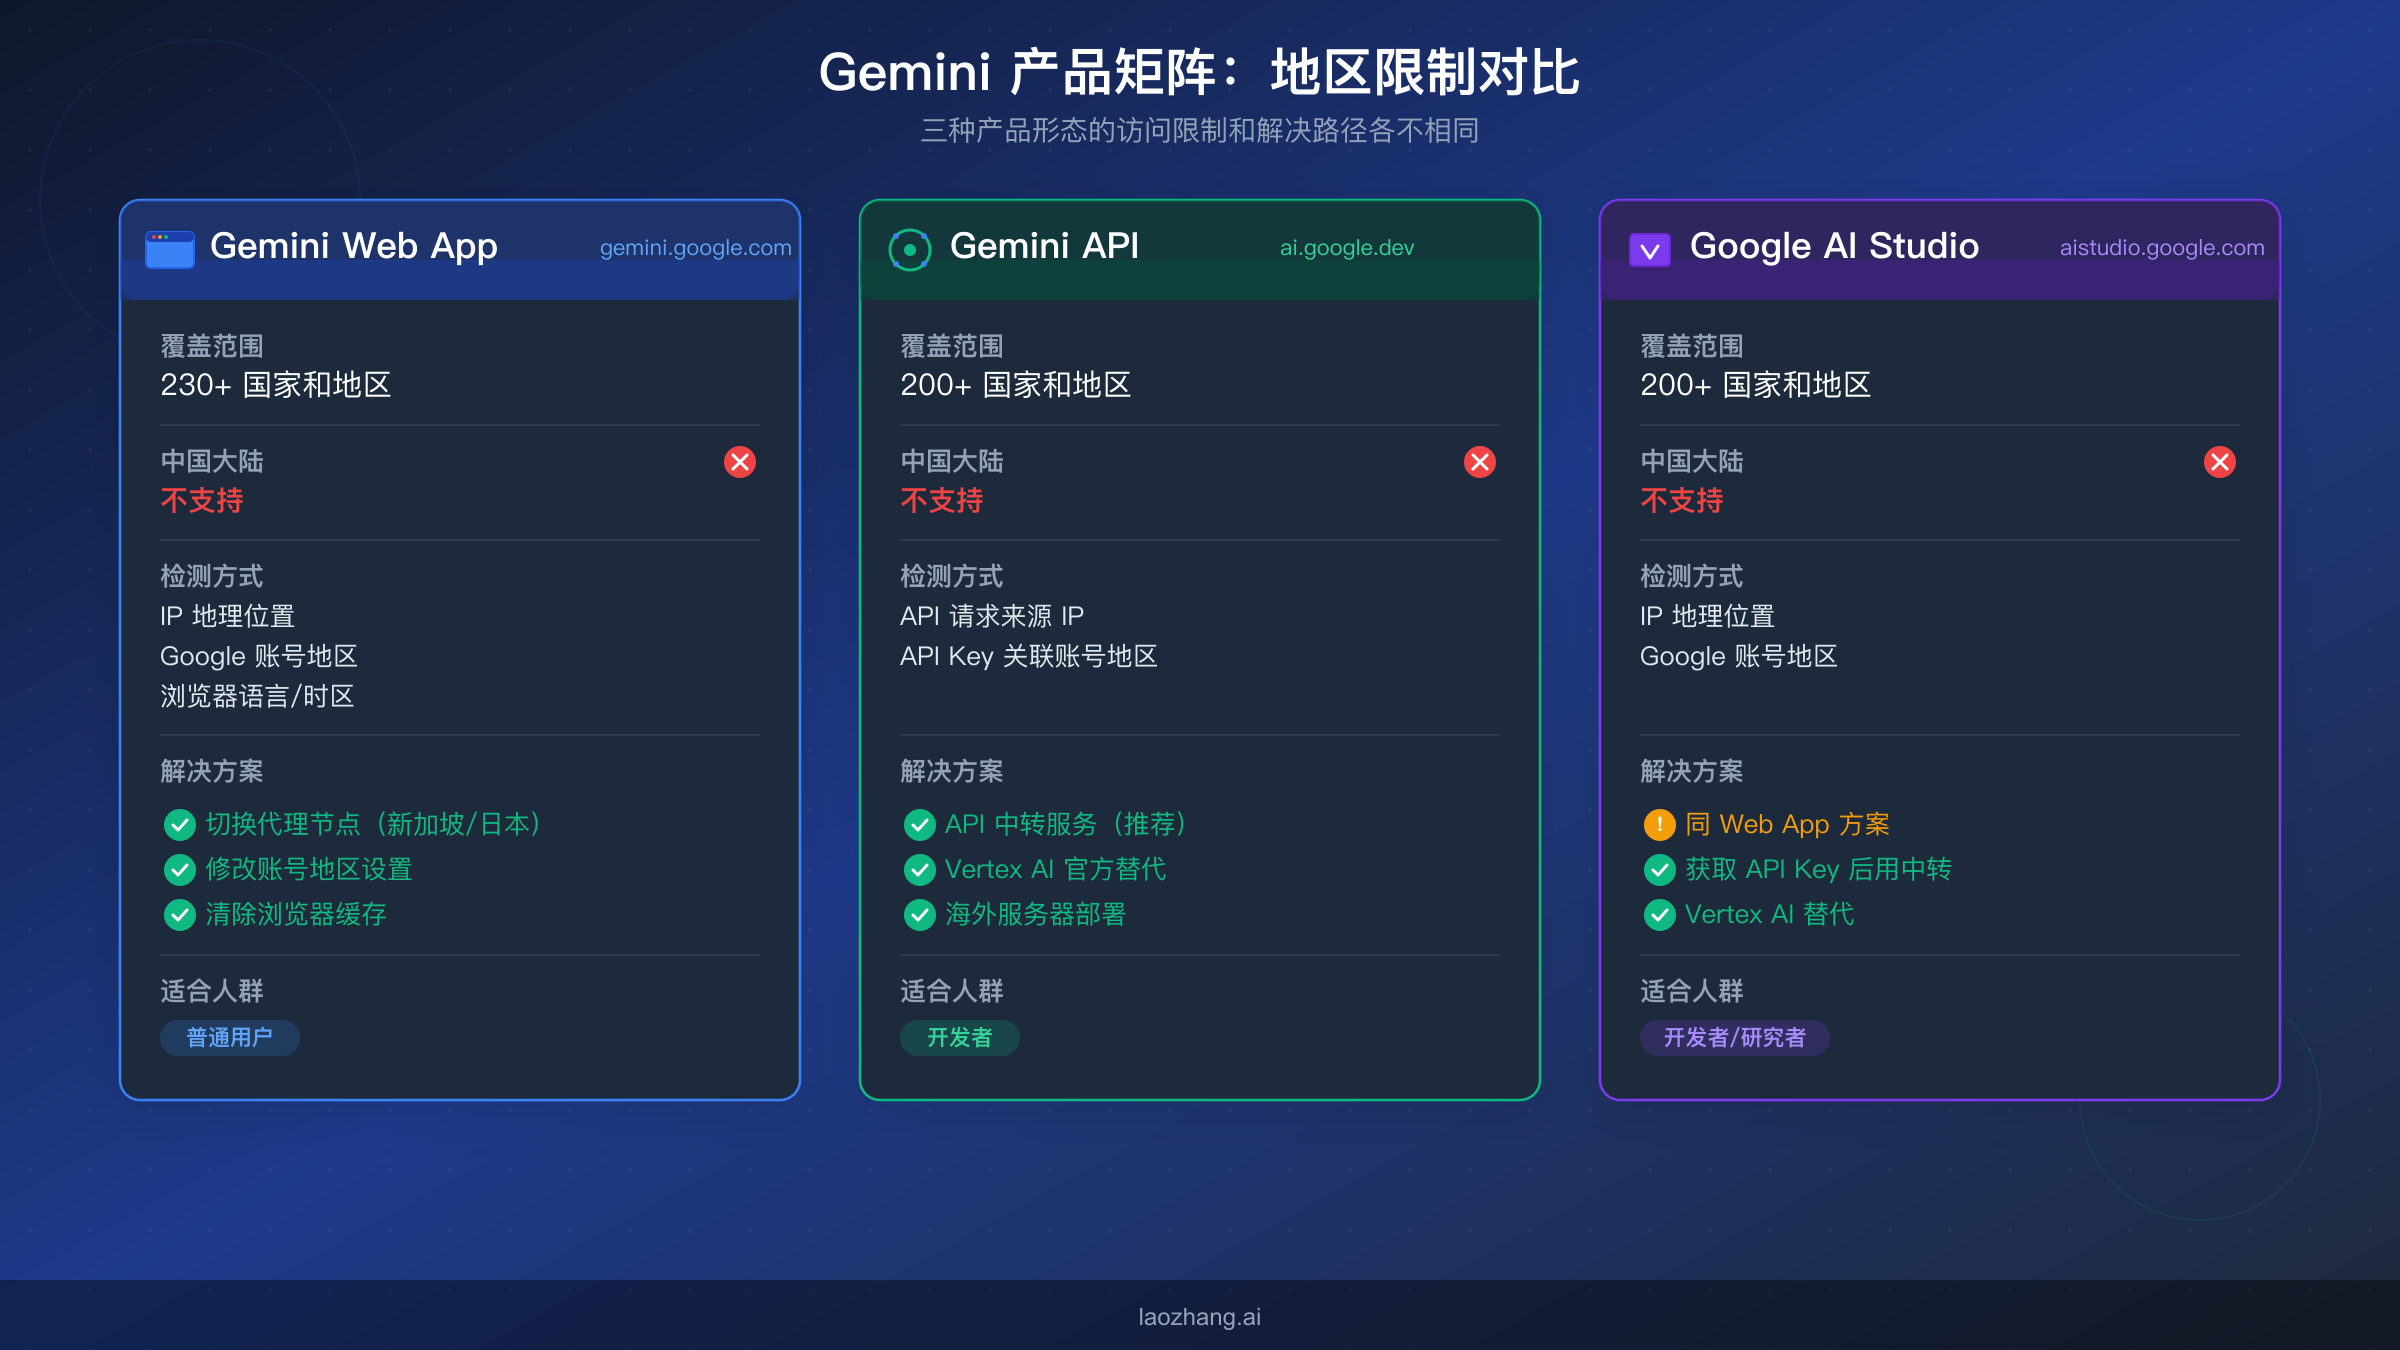Click the 普通用户 badge
Screen dimensions: 2400x1350
point(229,1037)
